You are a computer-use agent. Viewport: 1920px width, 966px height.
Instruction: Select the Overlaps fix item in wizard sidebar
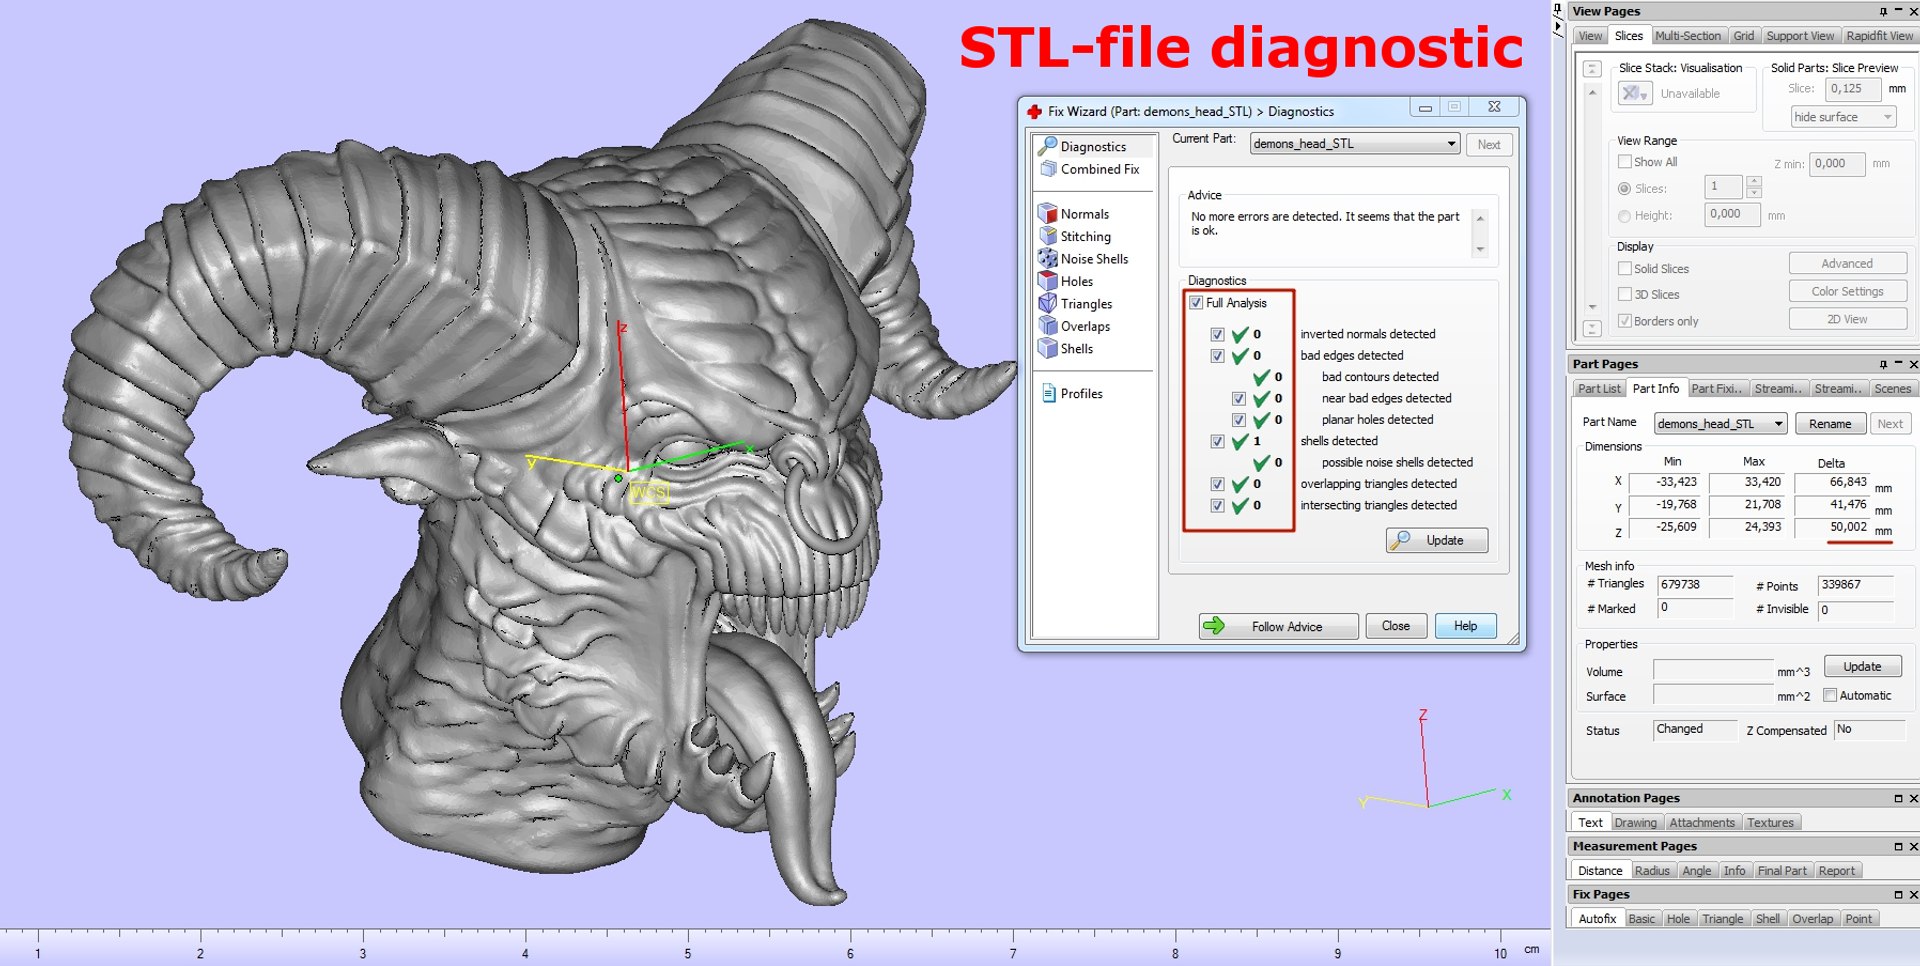[x=1075, y=326]
